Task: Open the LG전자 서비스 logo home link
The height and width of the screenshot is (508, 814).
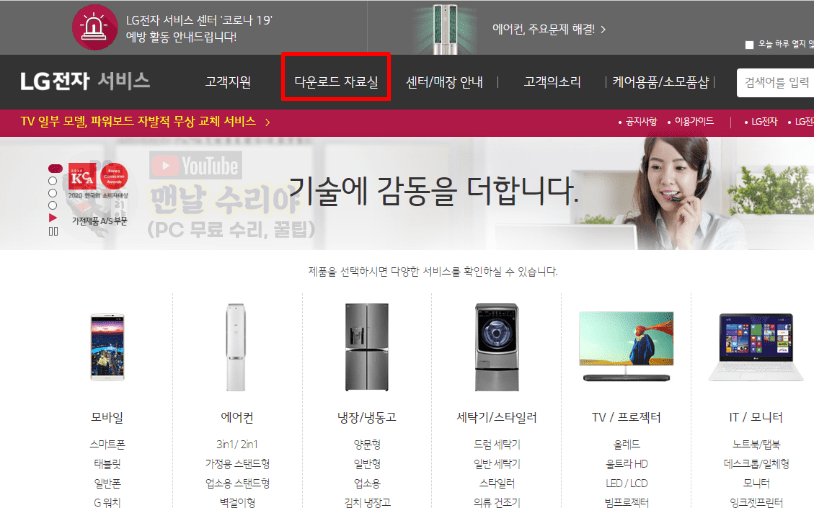Action: pyautogui.click(x=85, y=81)
